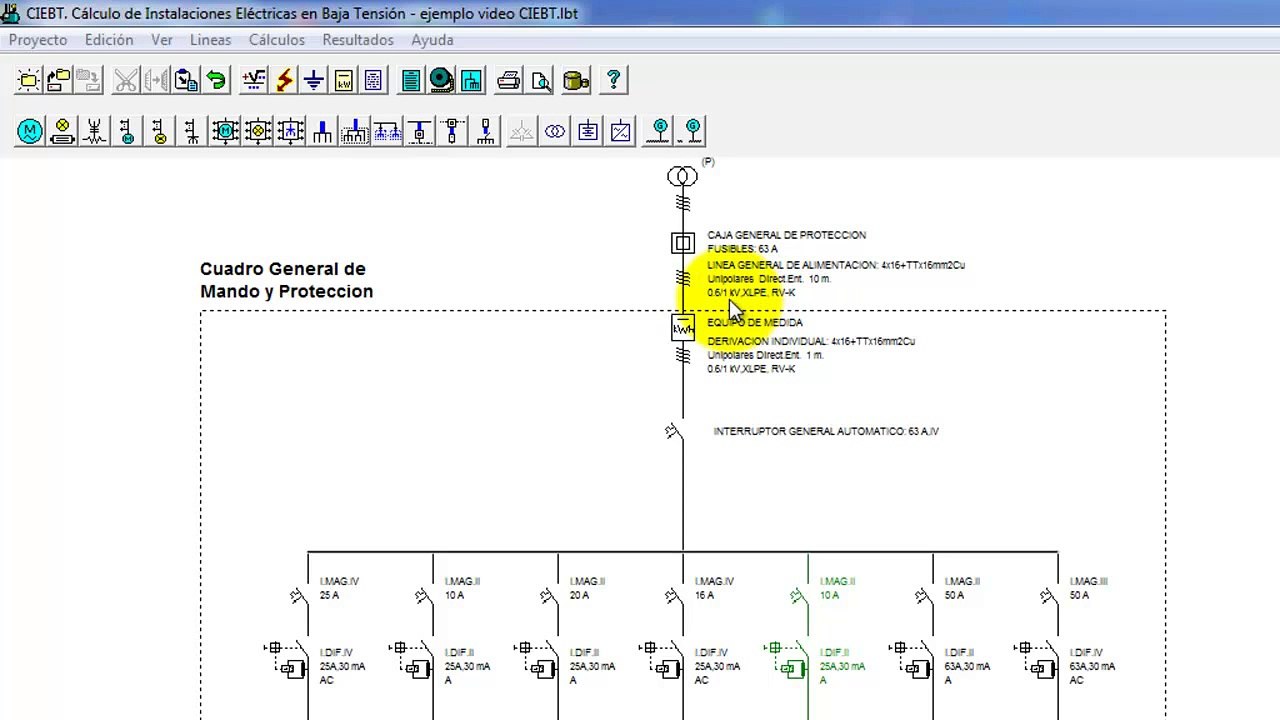Click the battery capacitor box icon
The height and width of the screenshot is (720, 1280).
(588, 131)
